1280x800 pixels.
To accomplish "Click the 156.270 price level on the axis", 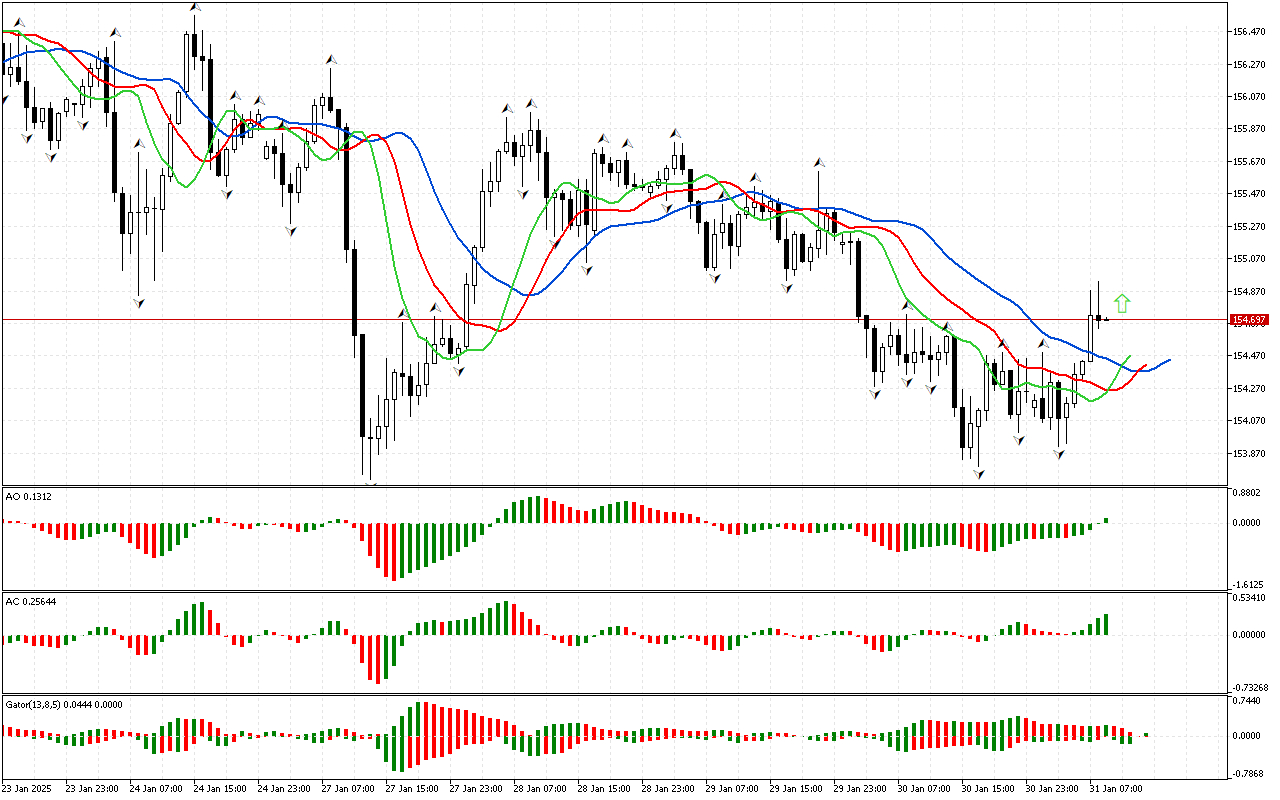I will [1251, 65].
